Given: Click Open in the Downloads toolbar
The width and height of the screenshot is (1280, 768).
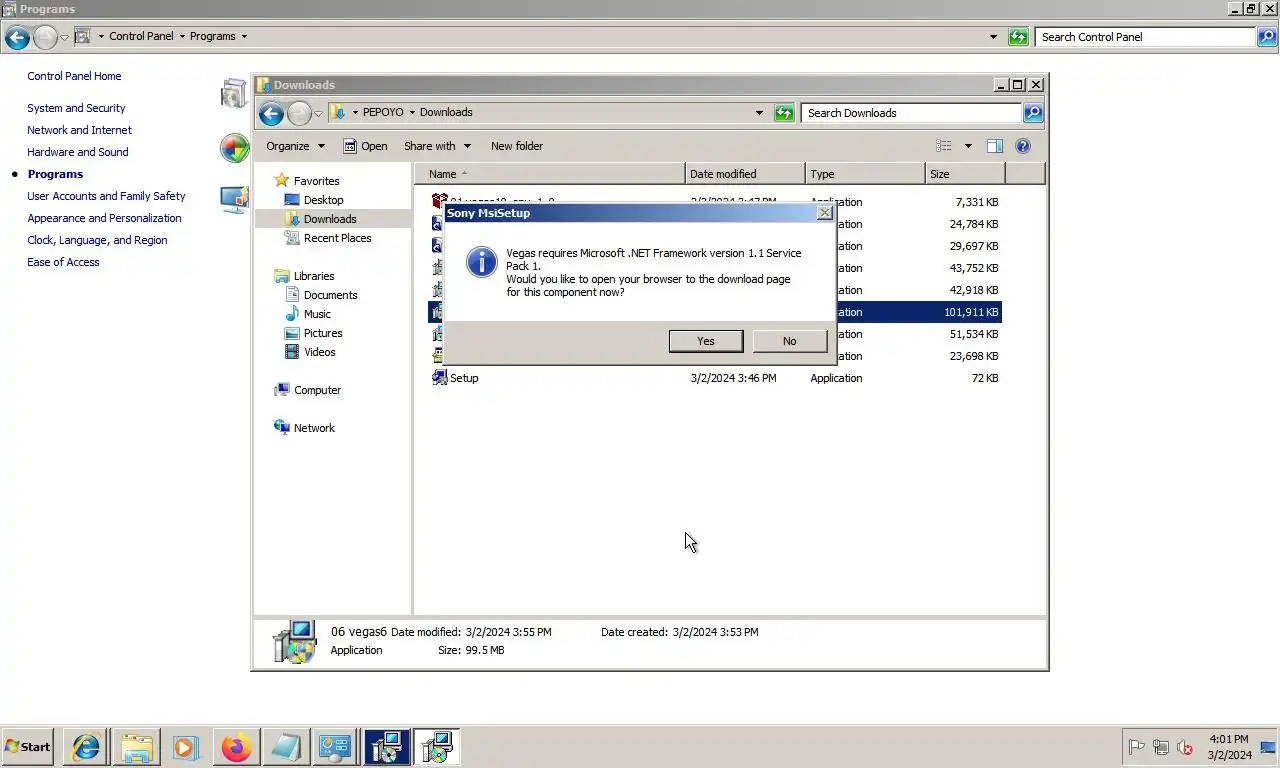Looking at the screenshot, I should pos(365,146).
